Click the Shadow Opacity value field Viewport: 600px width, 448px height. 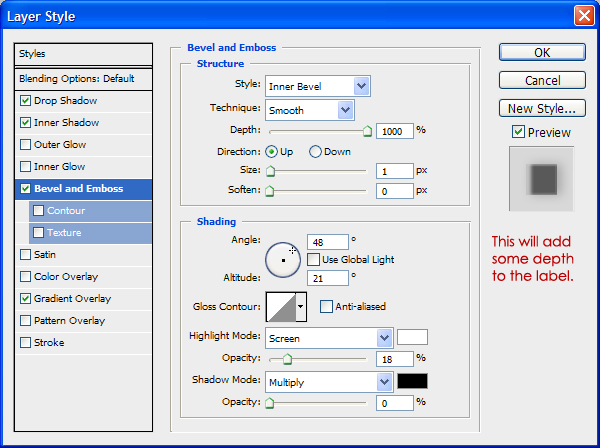point(395,403)
